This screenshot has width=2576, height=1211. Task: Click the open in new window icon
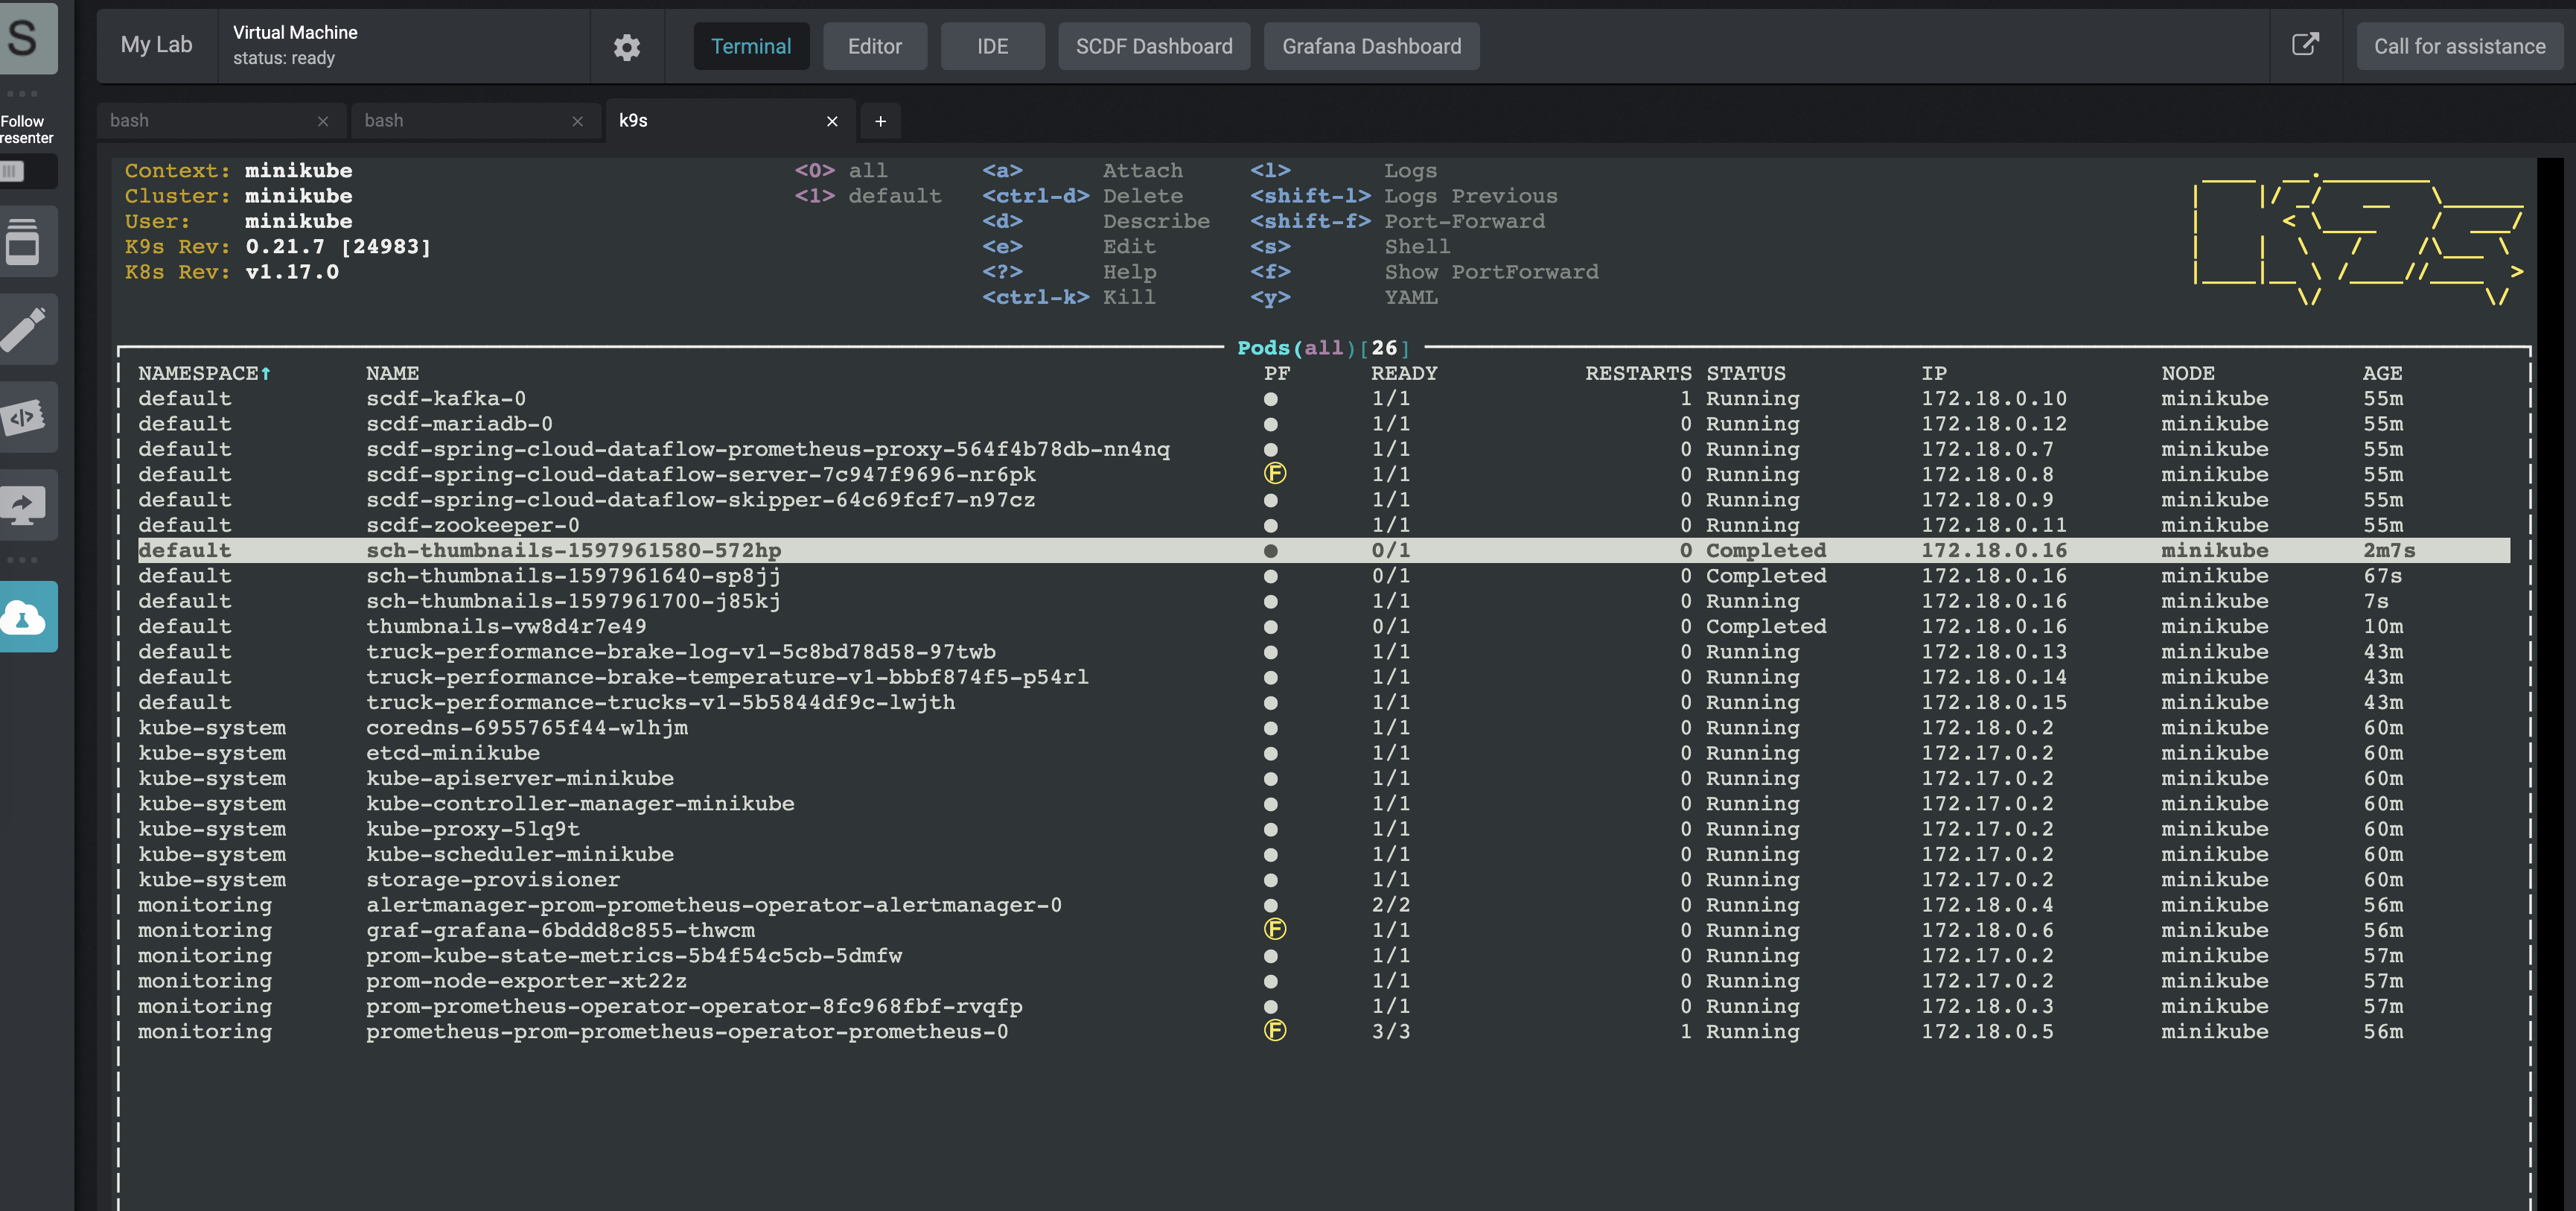[x=2304, y=45]
